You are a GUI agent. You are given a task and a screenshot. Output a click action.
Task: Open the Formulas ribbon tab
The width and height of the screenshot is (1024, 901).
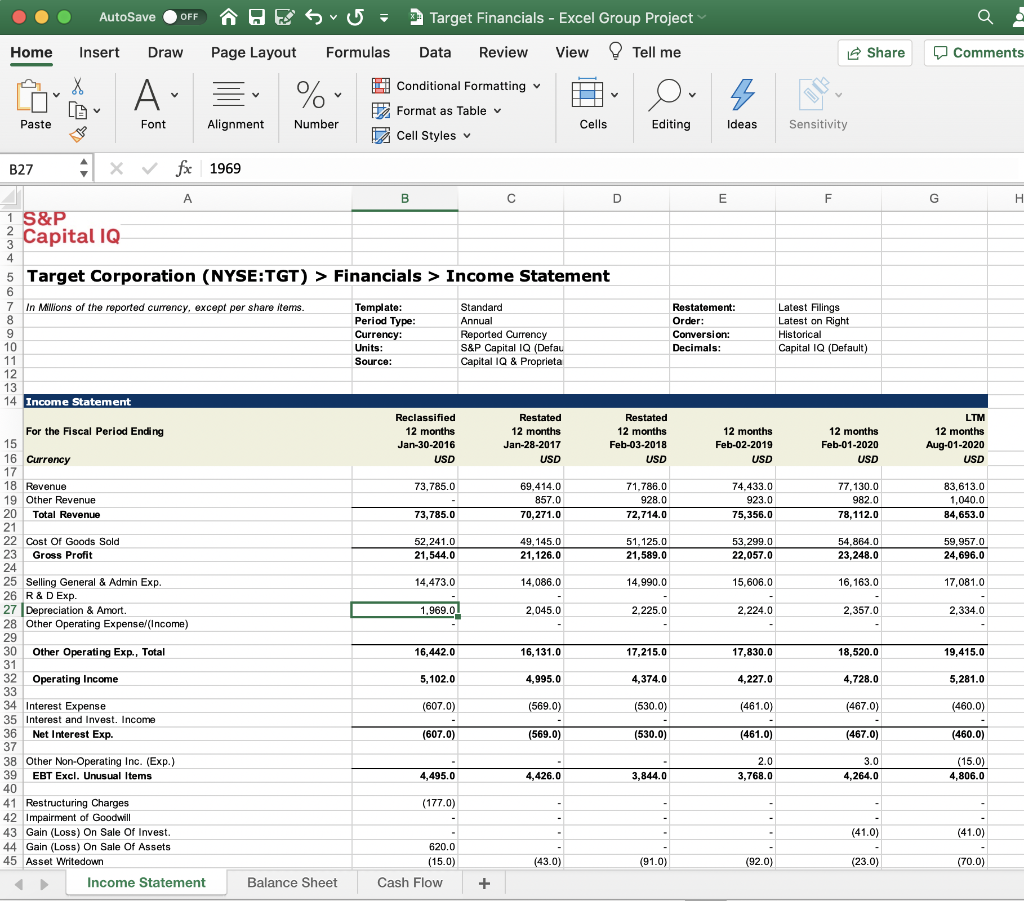click(x=358, y=52)
